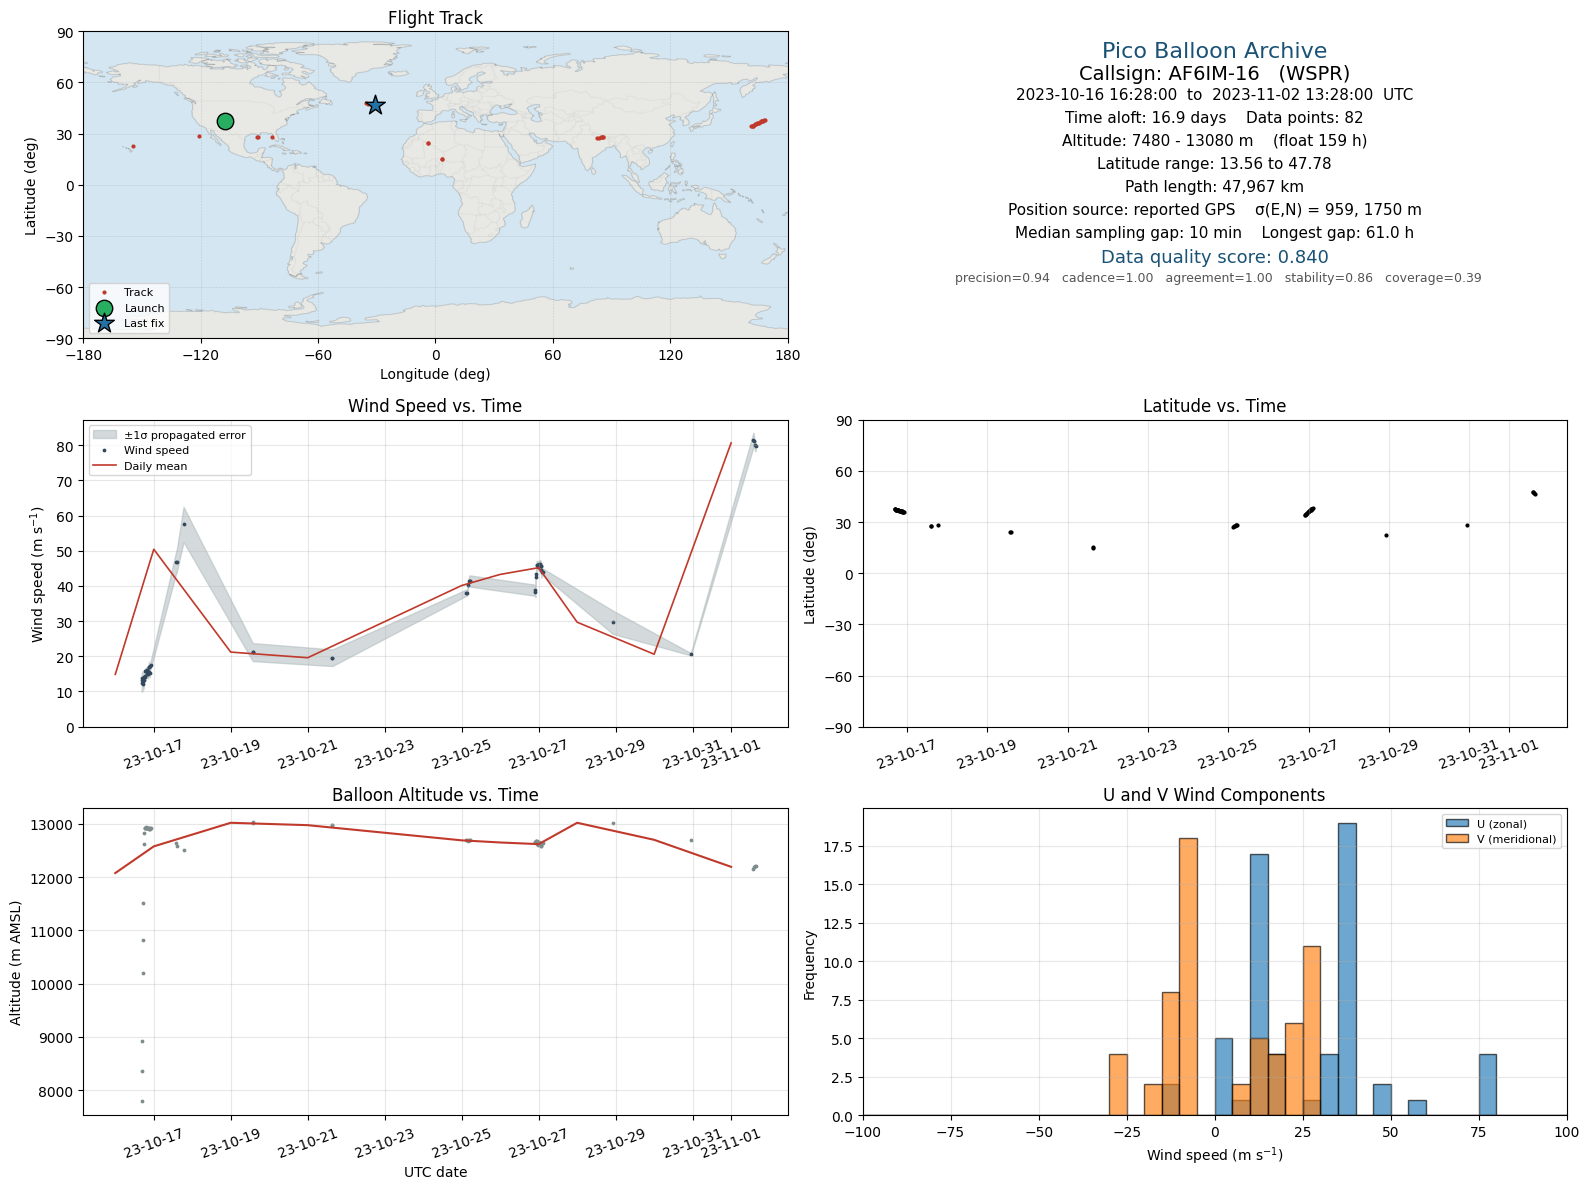Click the "Latitude range: 13.56 to 47.78" line
The image size is (1589, 1189).
[1214, 164]
